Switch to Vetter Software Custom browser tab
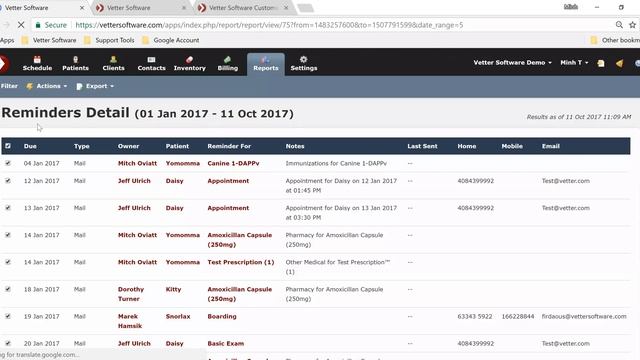 [243, 8]
